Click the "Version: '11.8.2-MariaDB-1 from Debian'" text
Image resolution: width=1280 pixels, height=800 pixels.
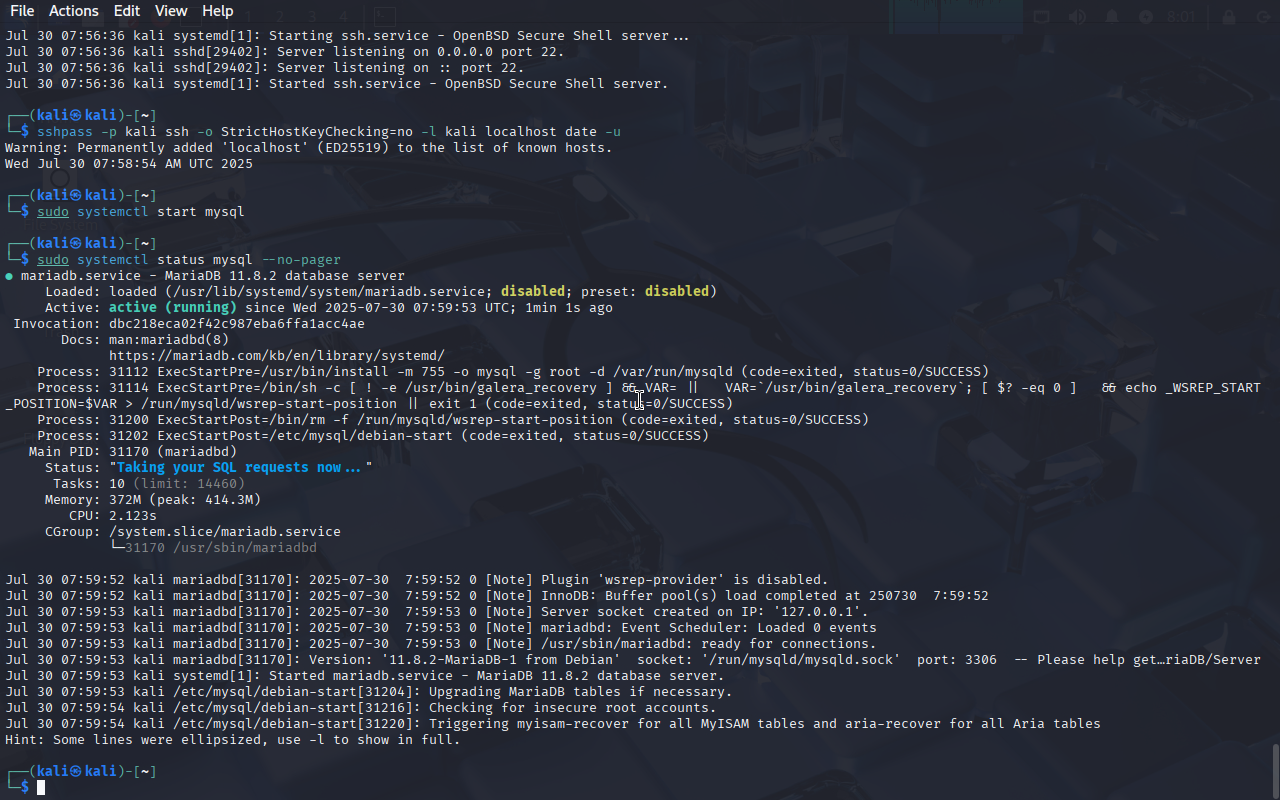click(465, 660)
